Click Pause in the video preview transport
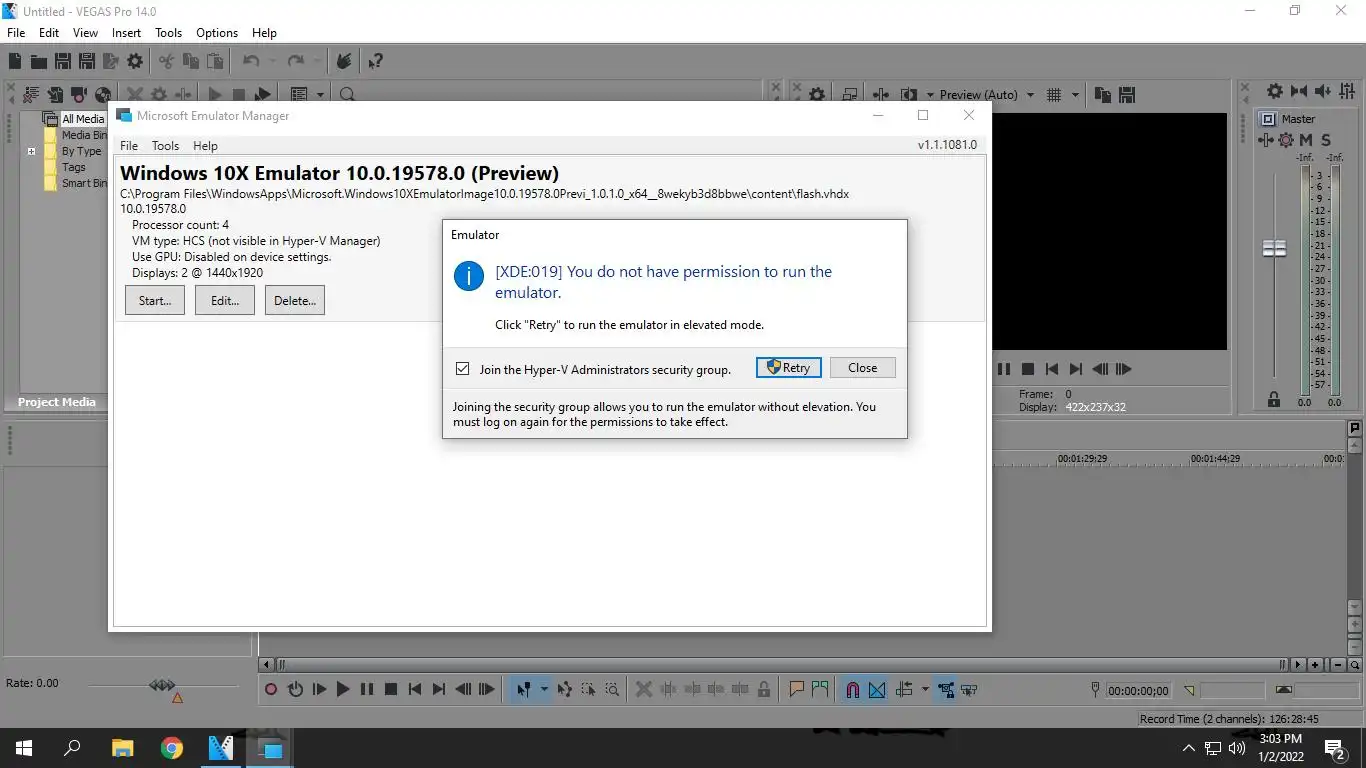1366x768 pixels. coord(1004,369)
